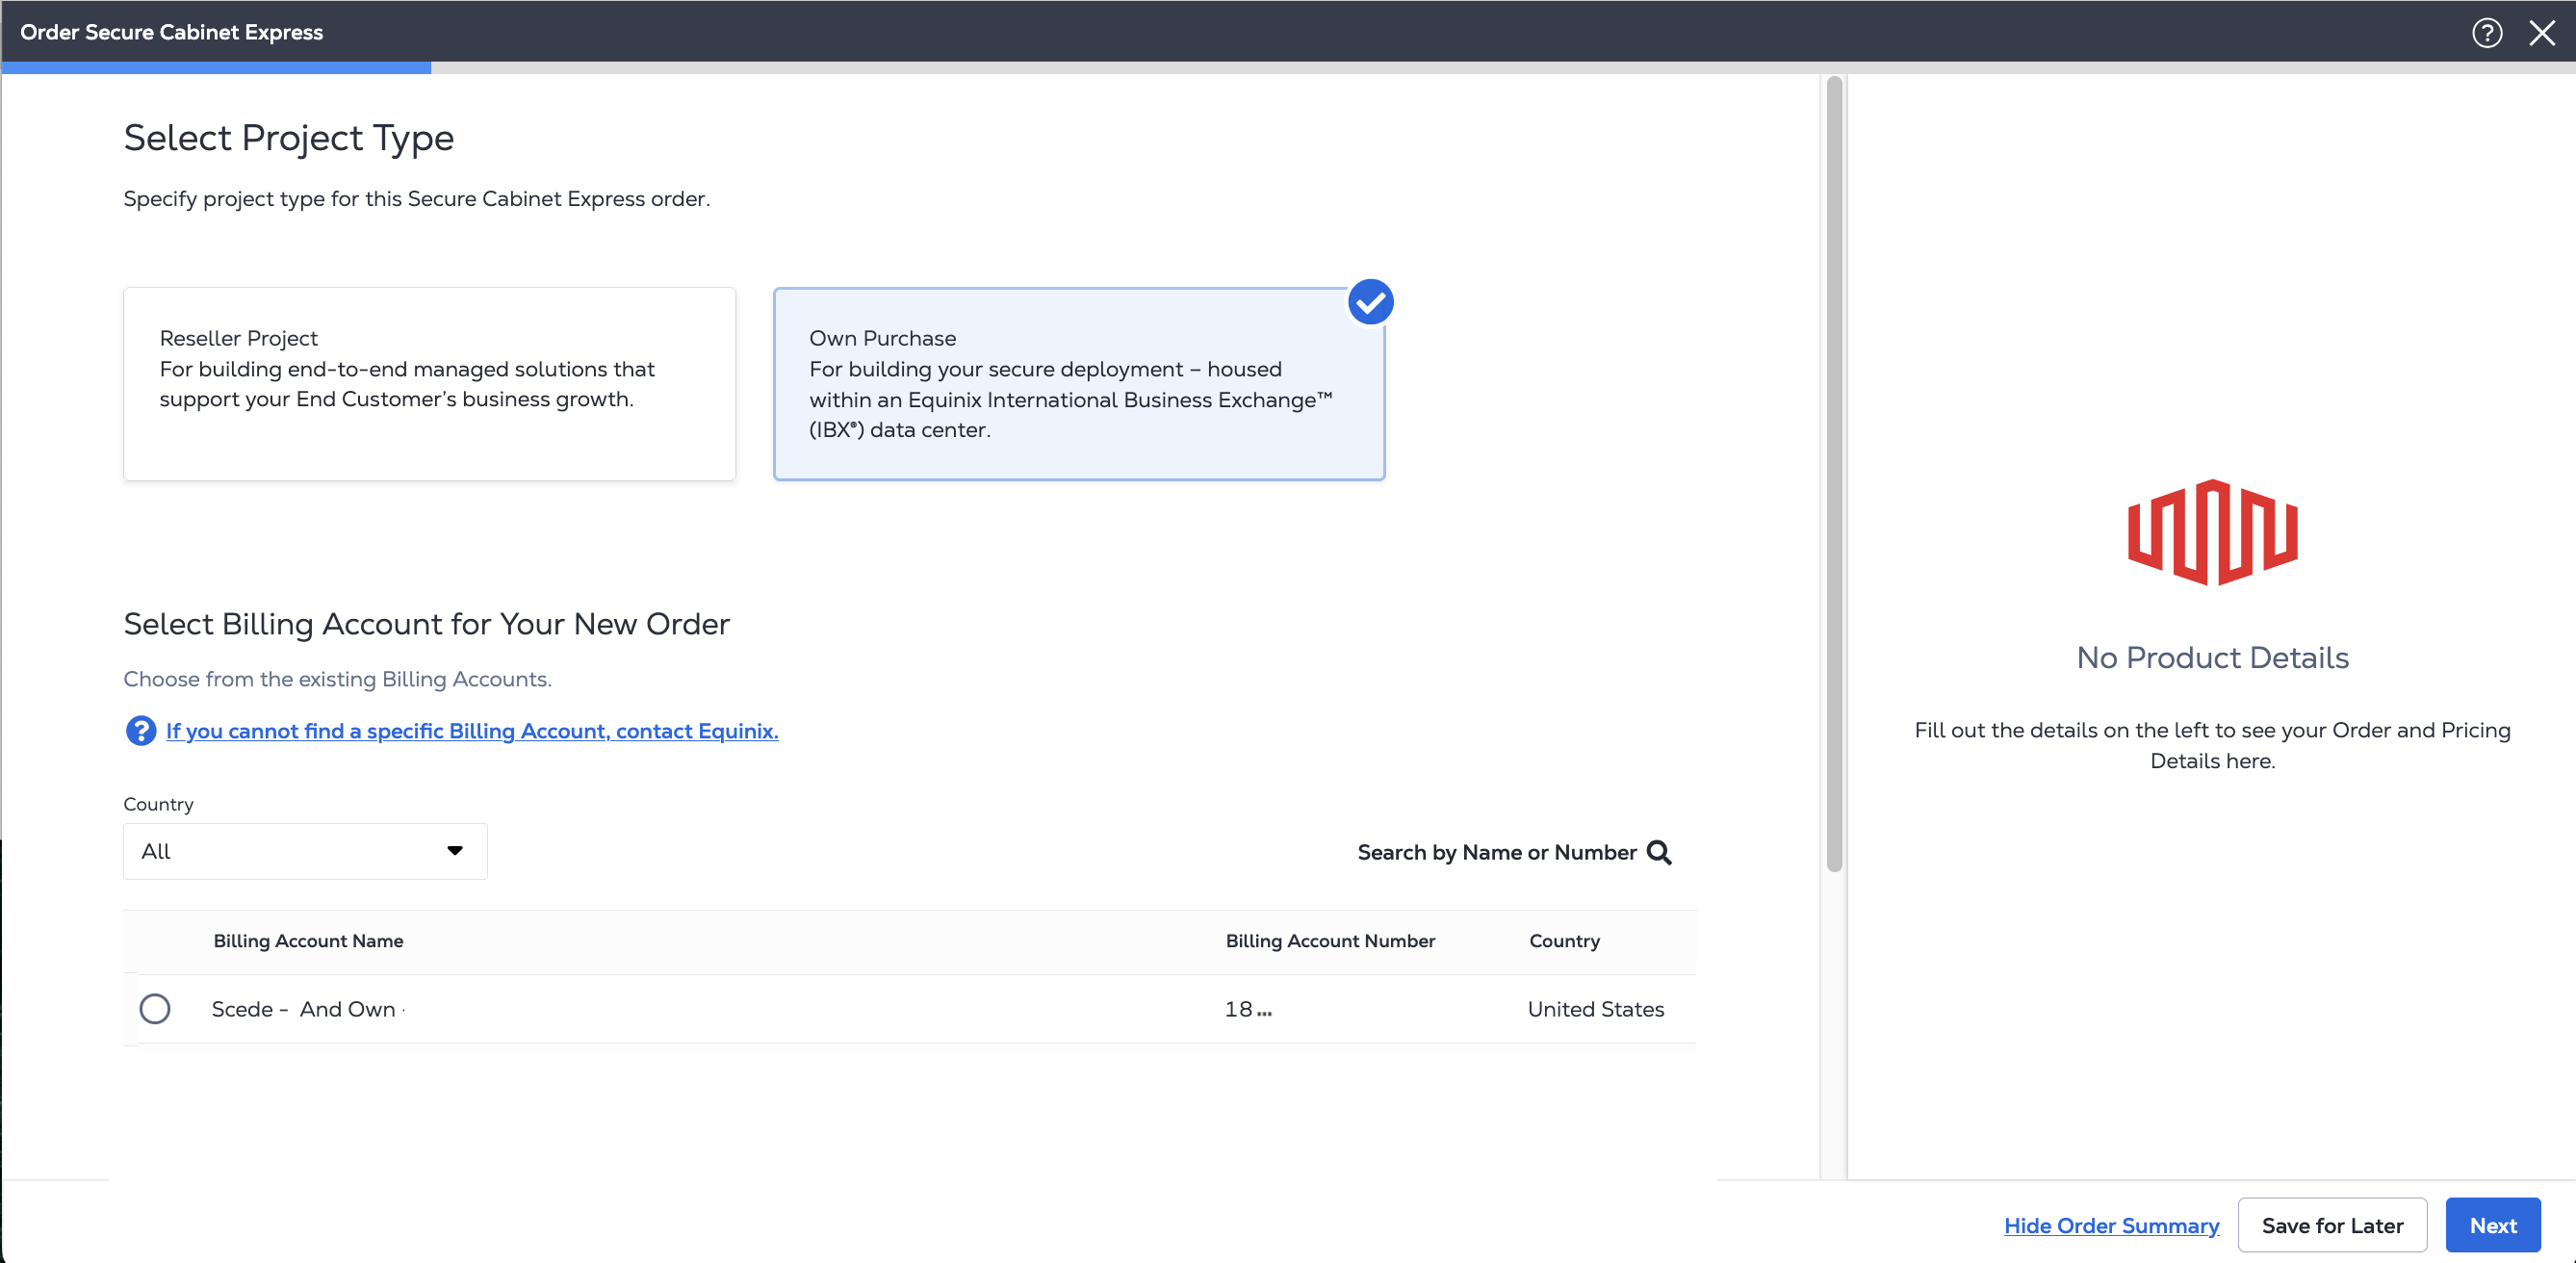Click the Next button

[2493, 1225]
